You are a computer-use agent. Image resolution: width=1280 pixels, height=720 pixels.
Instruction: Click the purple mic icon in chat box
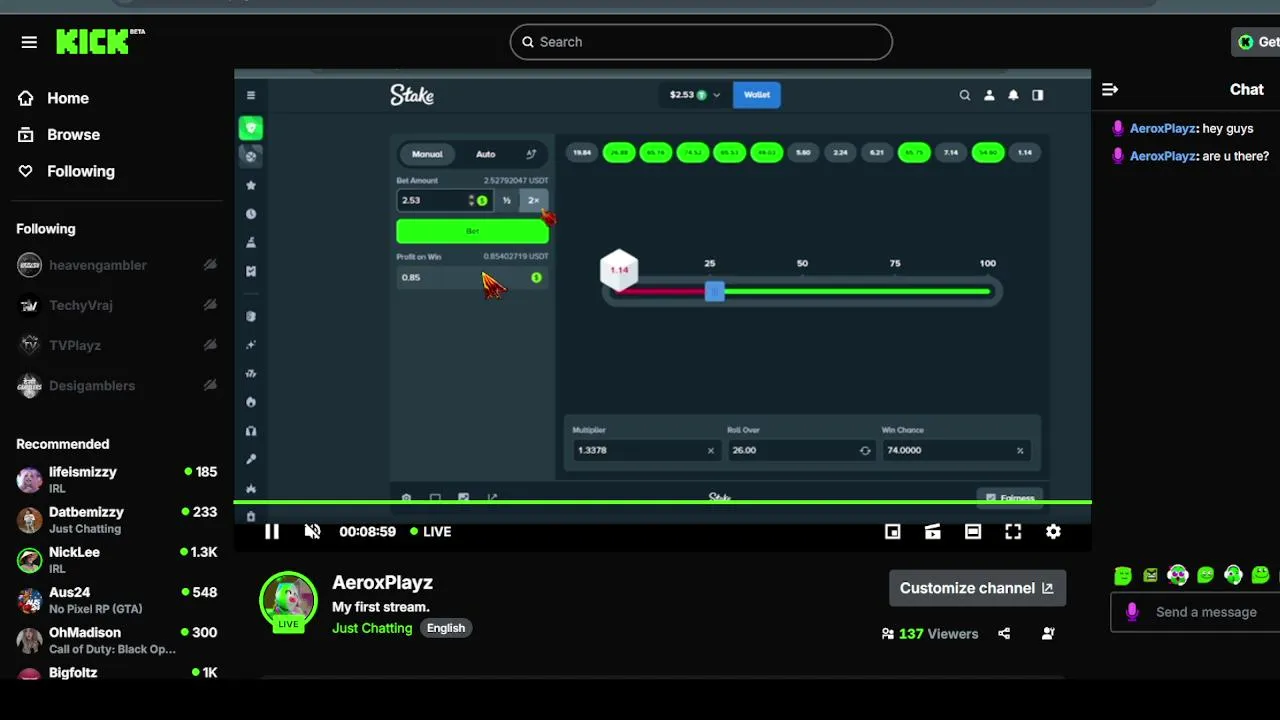tap(1132, 612)
